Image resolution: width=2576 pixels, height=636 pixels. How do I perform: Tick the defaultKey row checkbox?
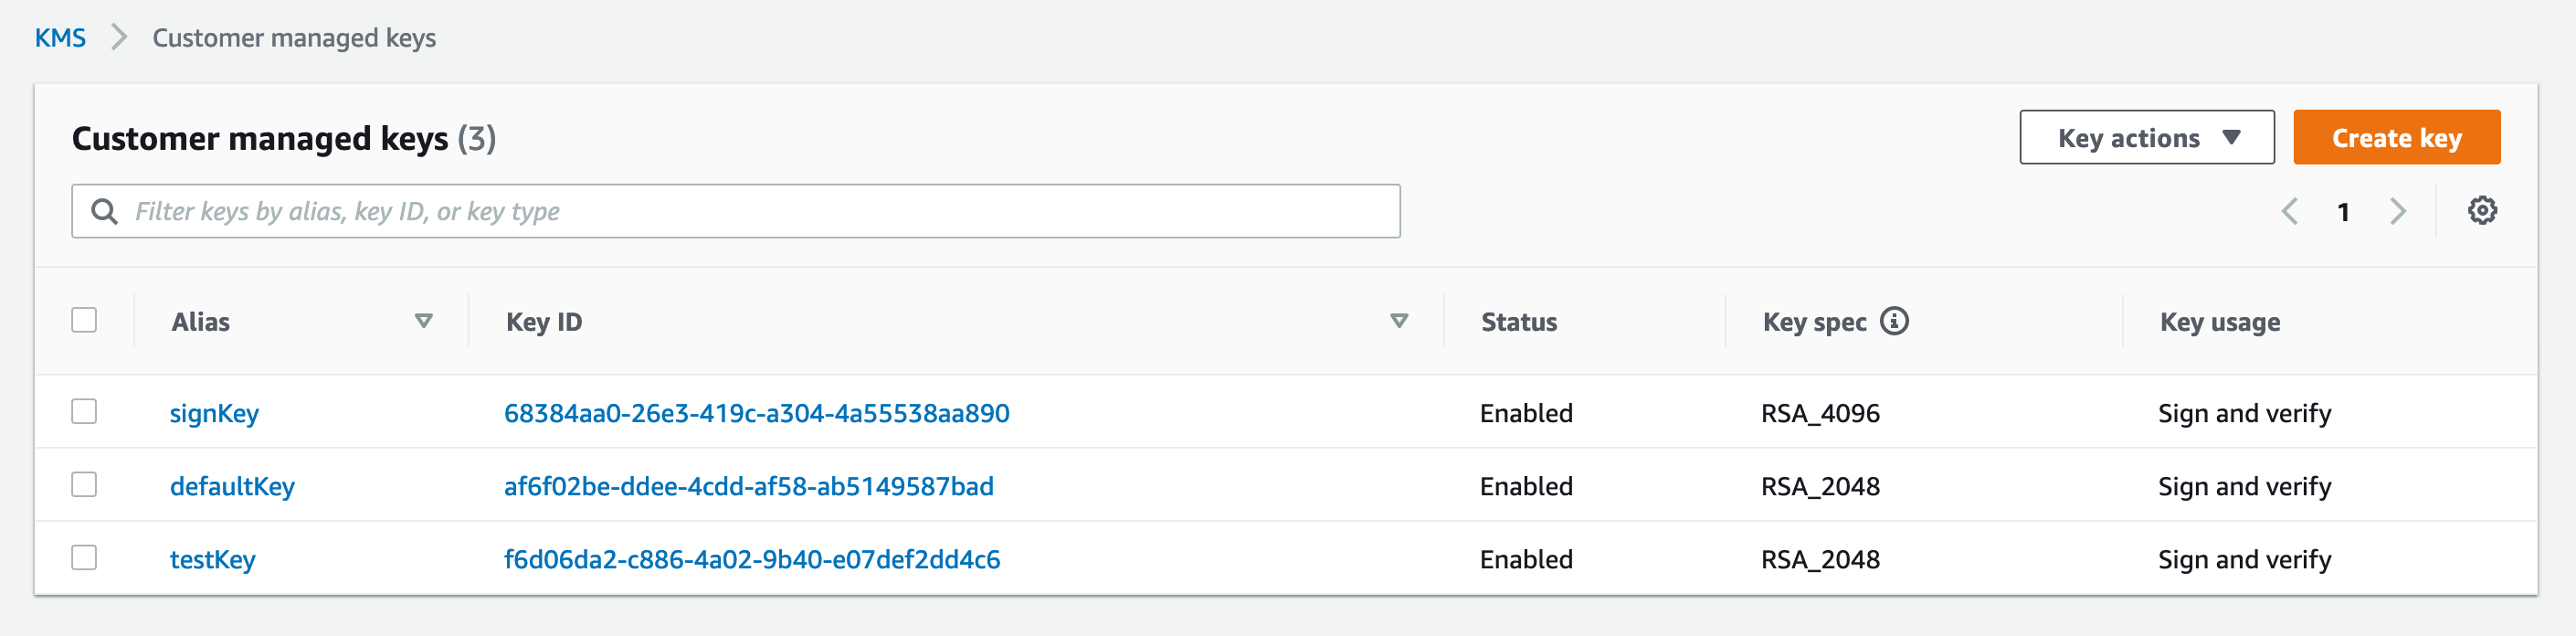point(84,485)
